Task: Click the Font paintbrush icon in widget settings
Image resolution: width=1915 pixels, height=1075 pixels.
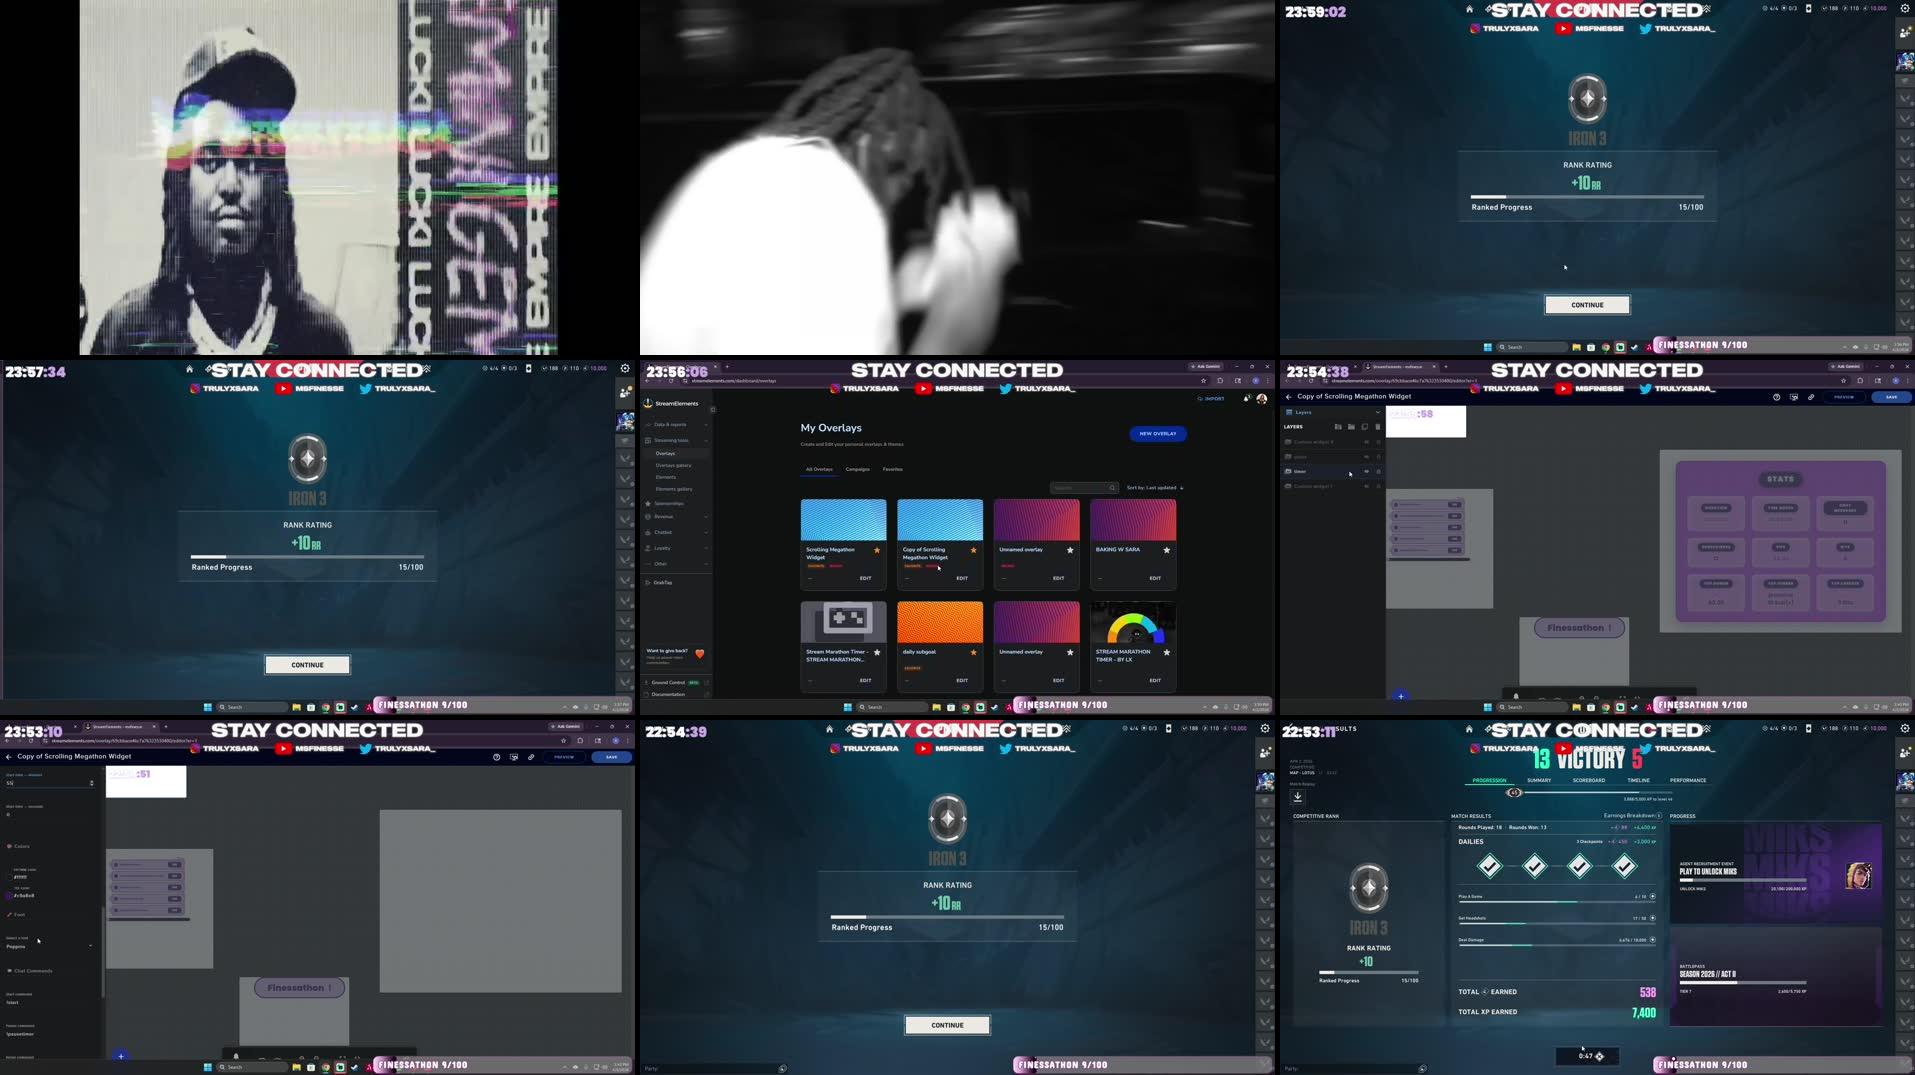Action: coord(10,914)
